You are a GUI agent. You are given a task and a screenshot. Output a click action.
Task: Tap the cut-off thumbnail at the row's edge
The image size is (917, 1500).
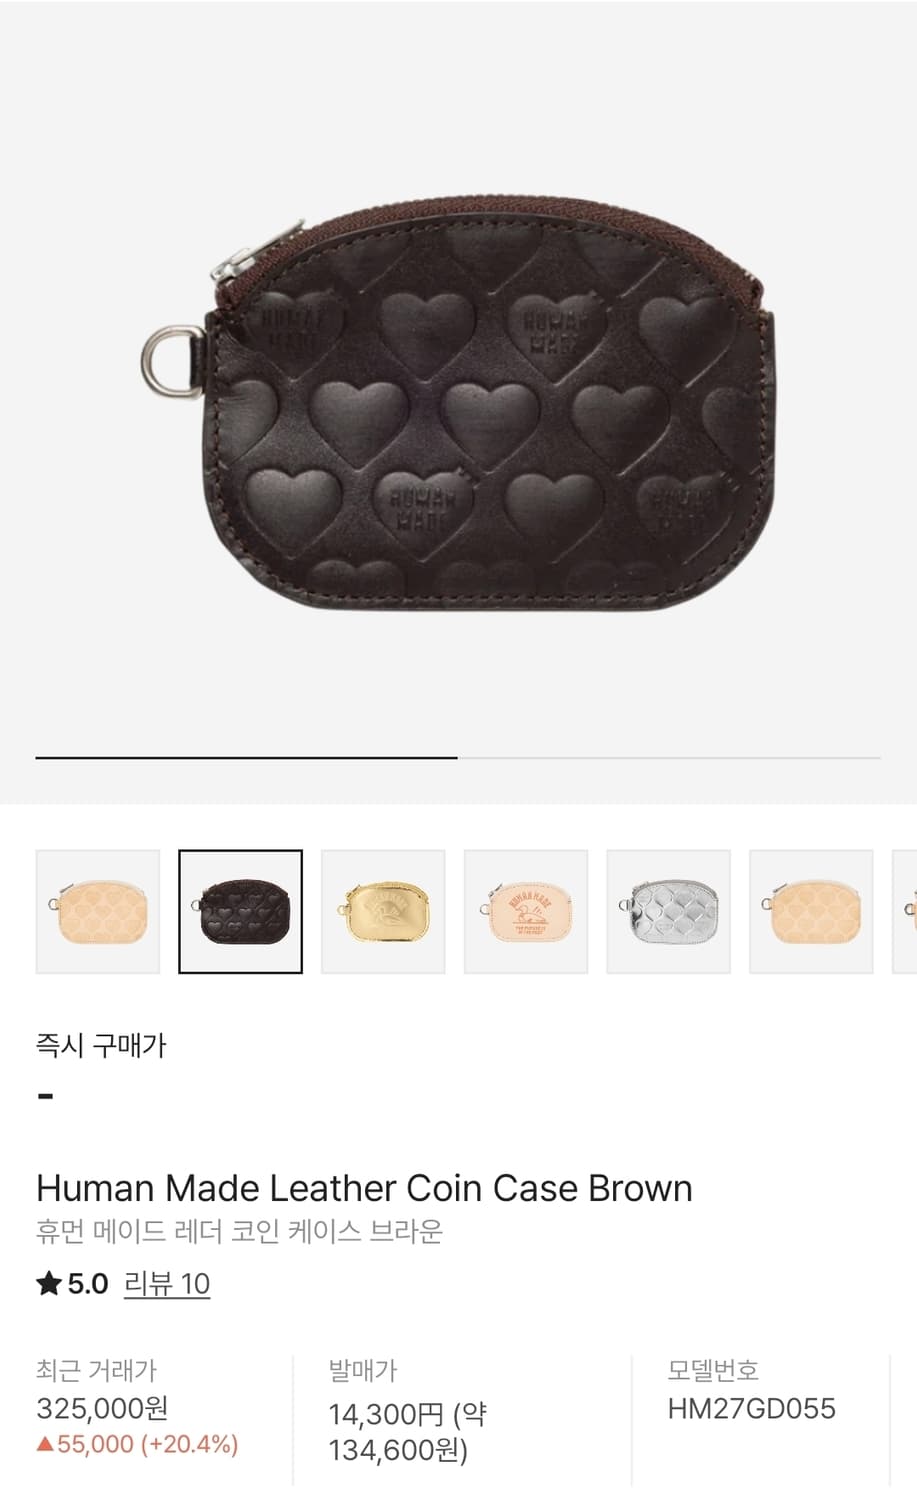point(905,911)
